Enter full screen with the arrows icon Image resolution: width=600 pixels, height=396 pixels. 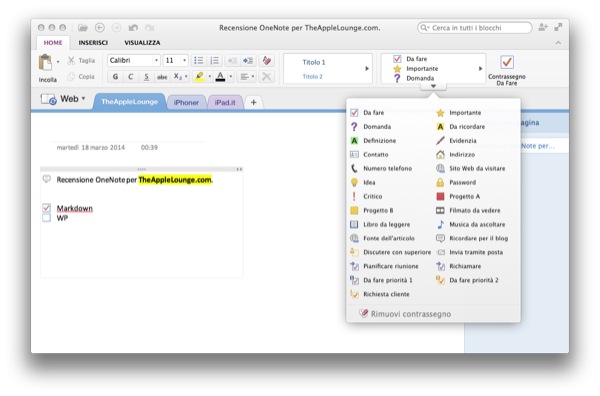[x=558, y=27]
